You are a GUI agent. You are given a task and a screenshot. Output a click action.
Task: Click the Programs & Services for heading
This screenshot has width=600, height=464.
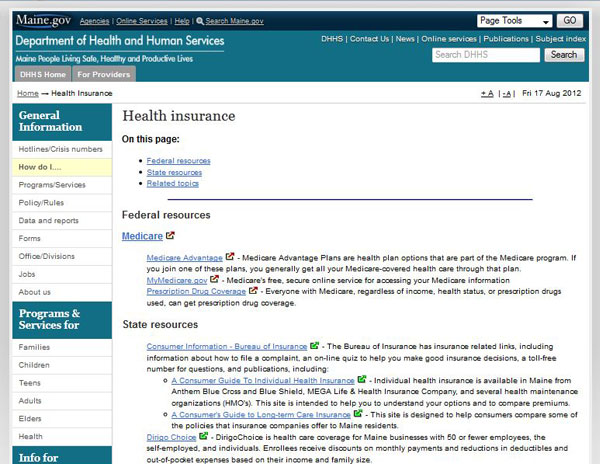62,320
